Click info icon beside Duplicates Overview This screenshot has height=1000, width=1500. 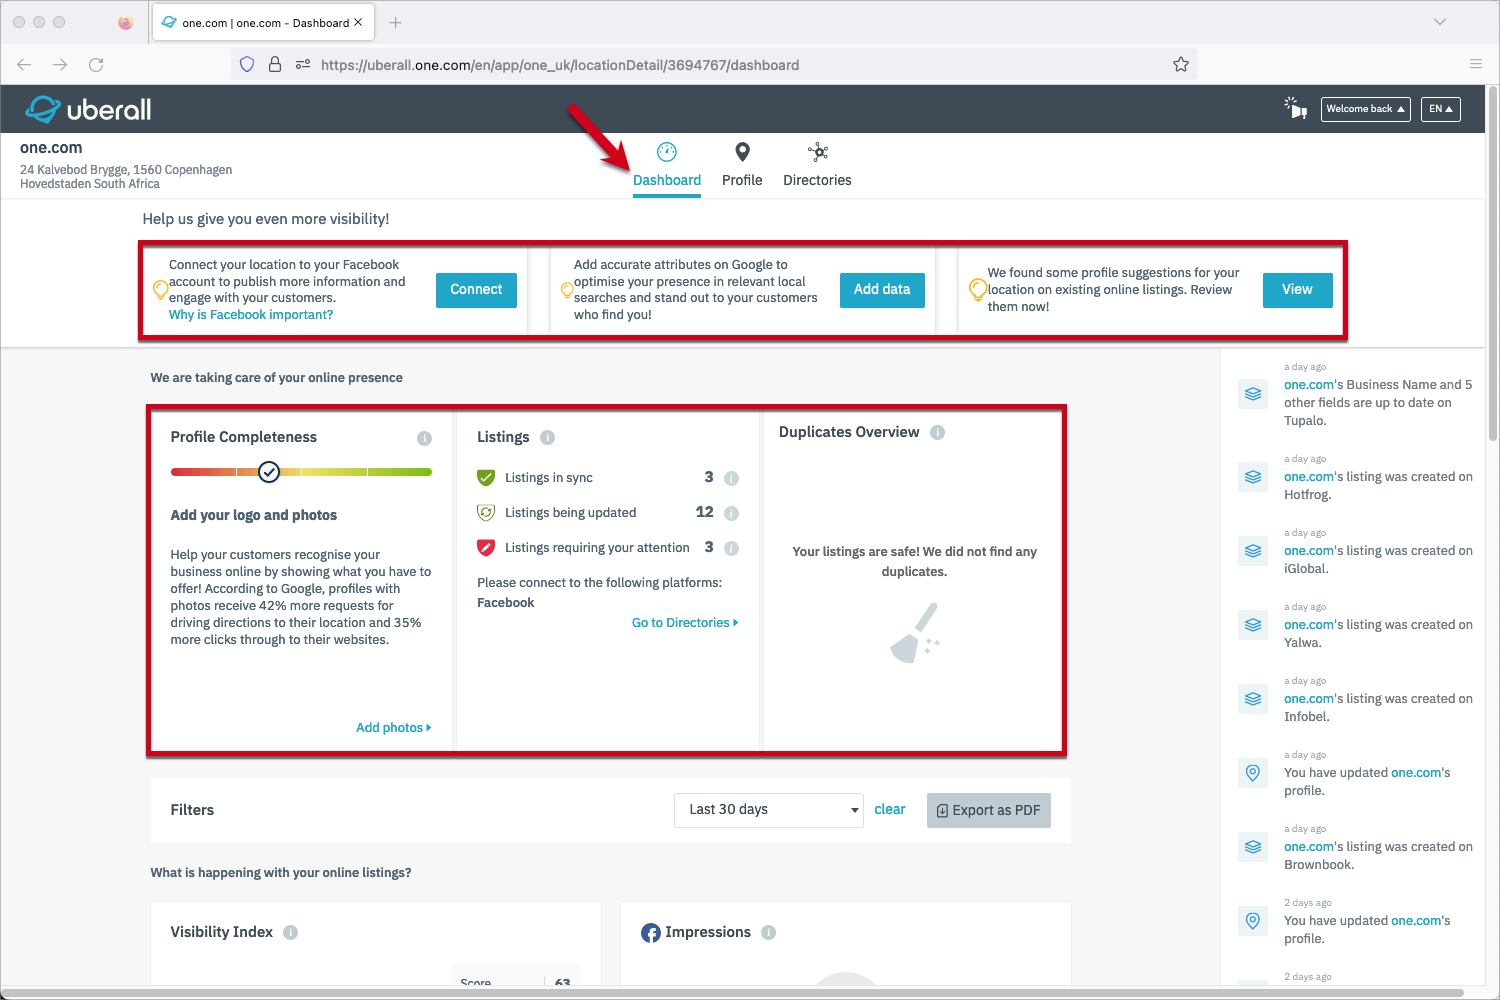click(x=937, y=432)
